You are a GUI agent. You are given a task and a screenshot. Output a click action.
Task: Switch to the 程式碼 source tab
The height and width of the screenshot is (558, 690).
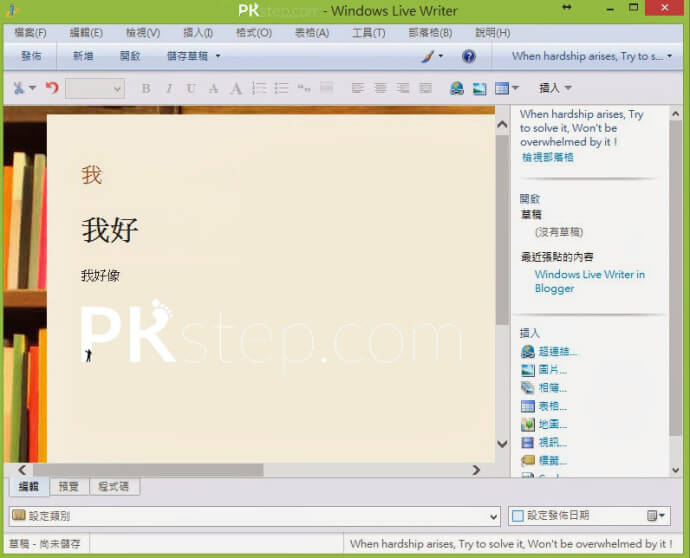(114, 486)
